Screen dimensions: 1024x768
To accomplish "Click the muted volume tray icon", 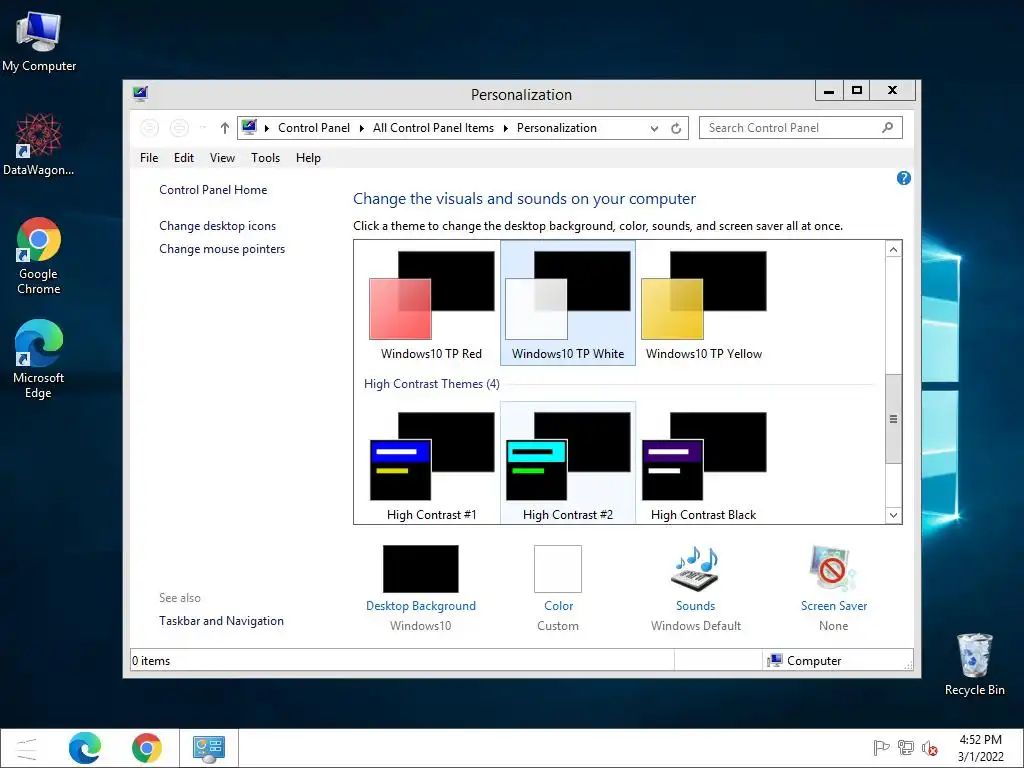I will (x=929, y=748).
